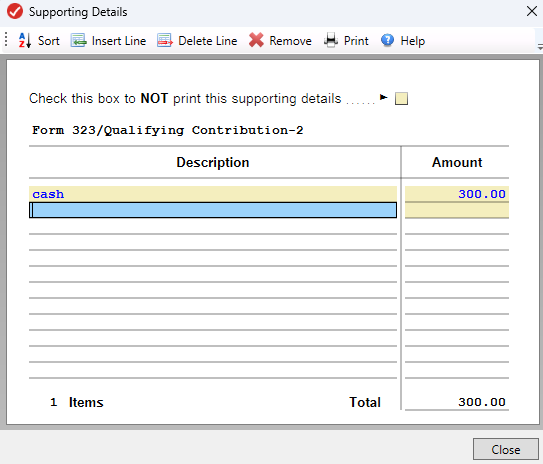Image resolution: width=543 pixels, height=464 pixels.
Task: Click the blue Help question icon
Action: (388, 41)
